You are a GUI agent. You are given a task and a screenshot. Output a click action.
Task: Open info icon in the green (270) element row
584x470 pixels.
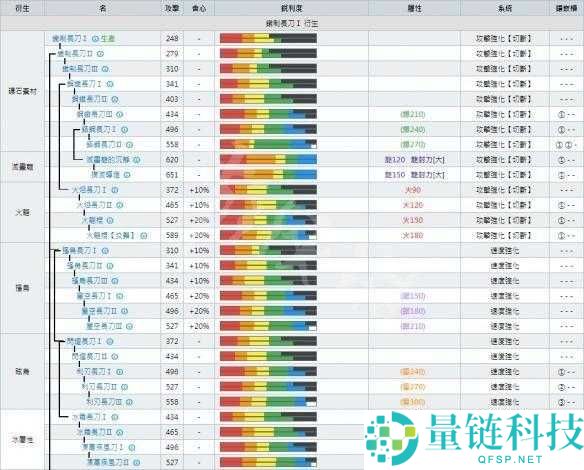pyautogui.click(x=129, y=145)
